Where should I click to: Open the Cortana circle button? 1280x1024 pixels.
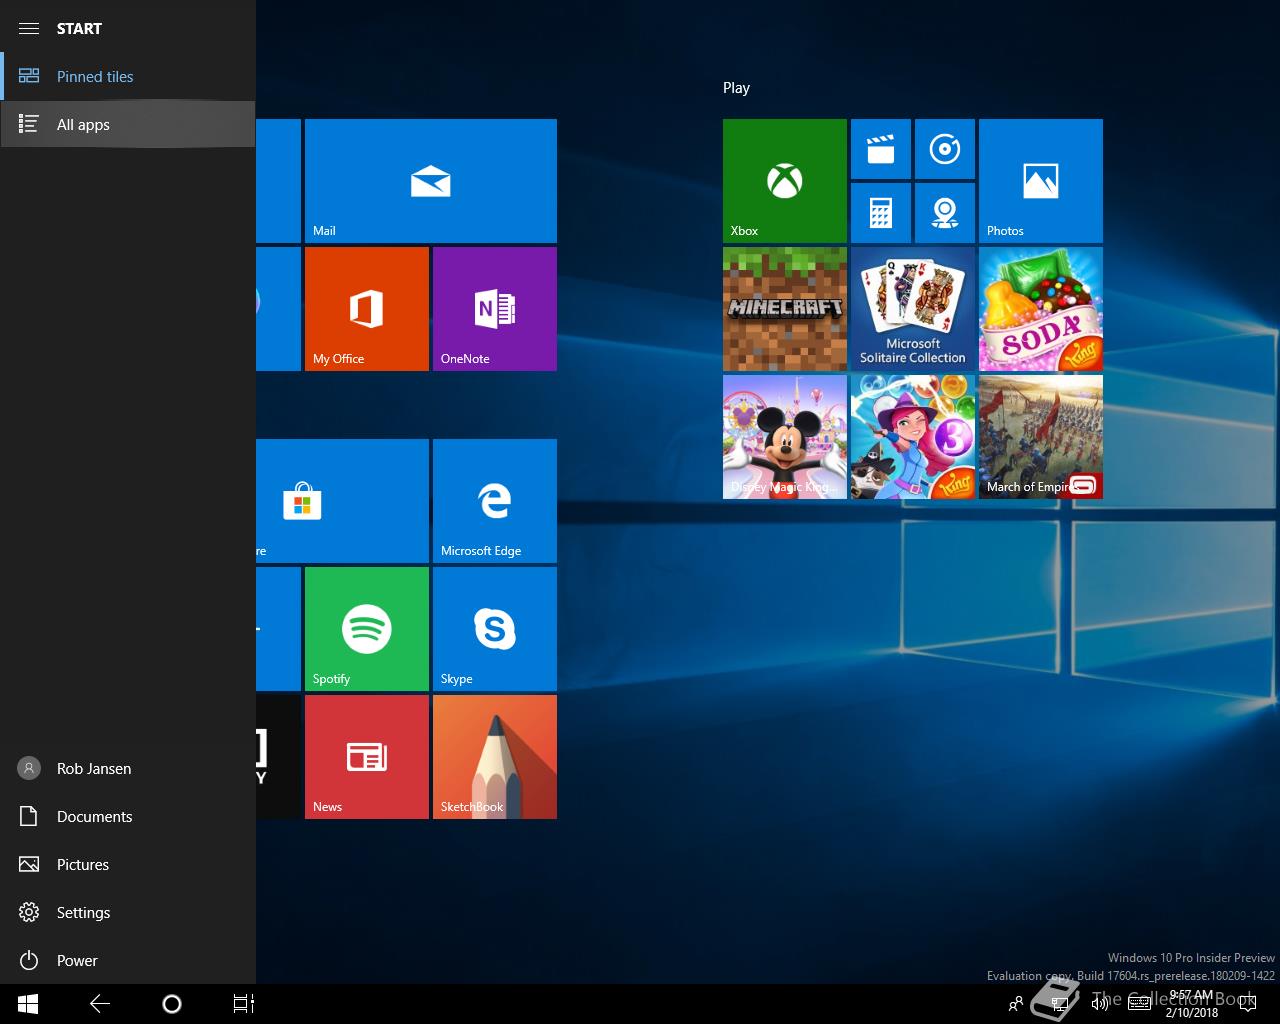click(171, 1004)
